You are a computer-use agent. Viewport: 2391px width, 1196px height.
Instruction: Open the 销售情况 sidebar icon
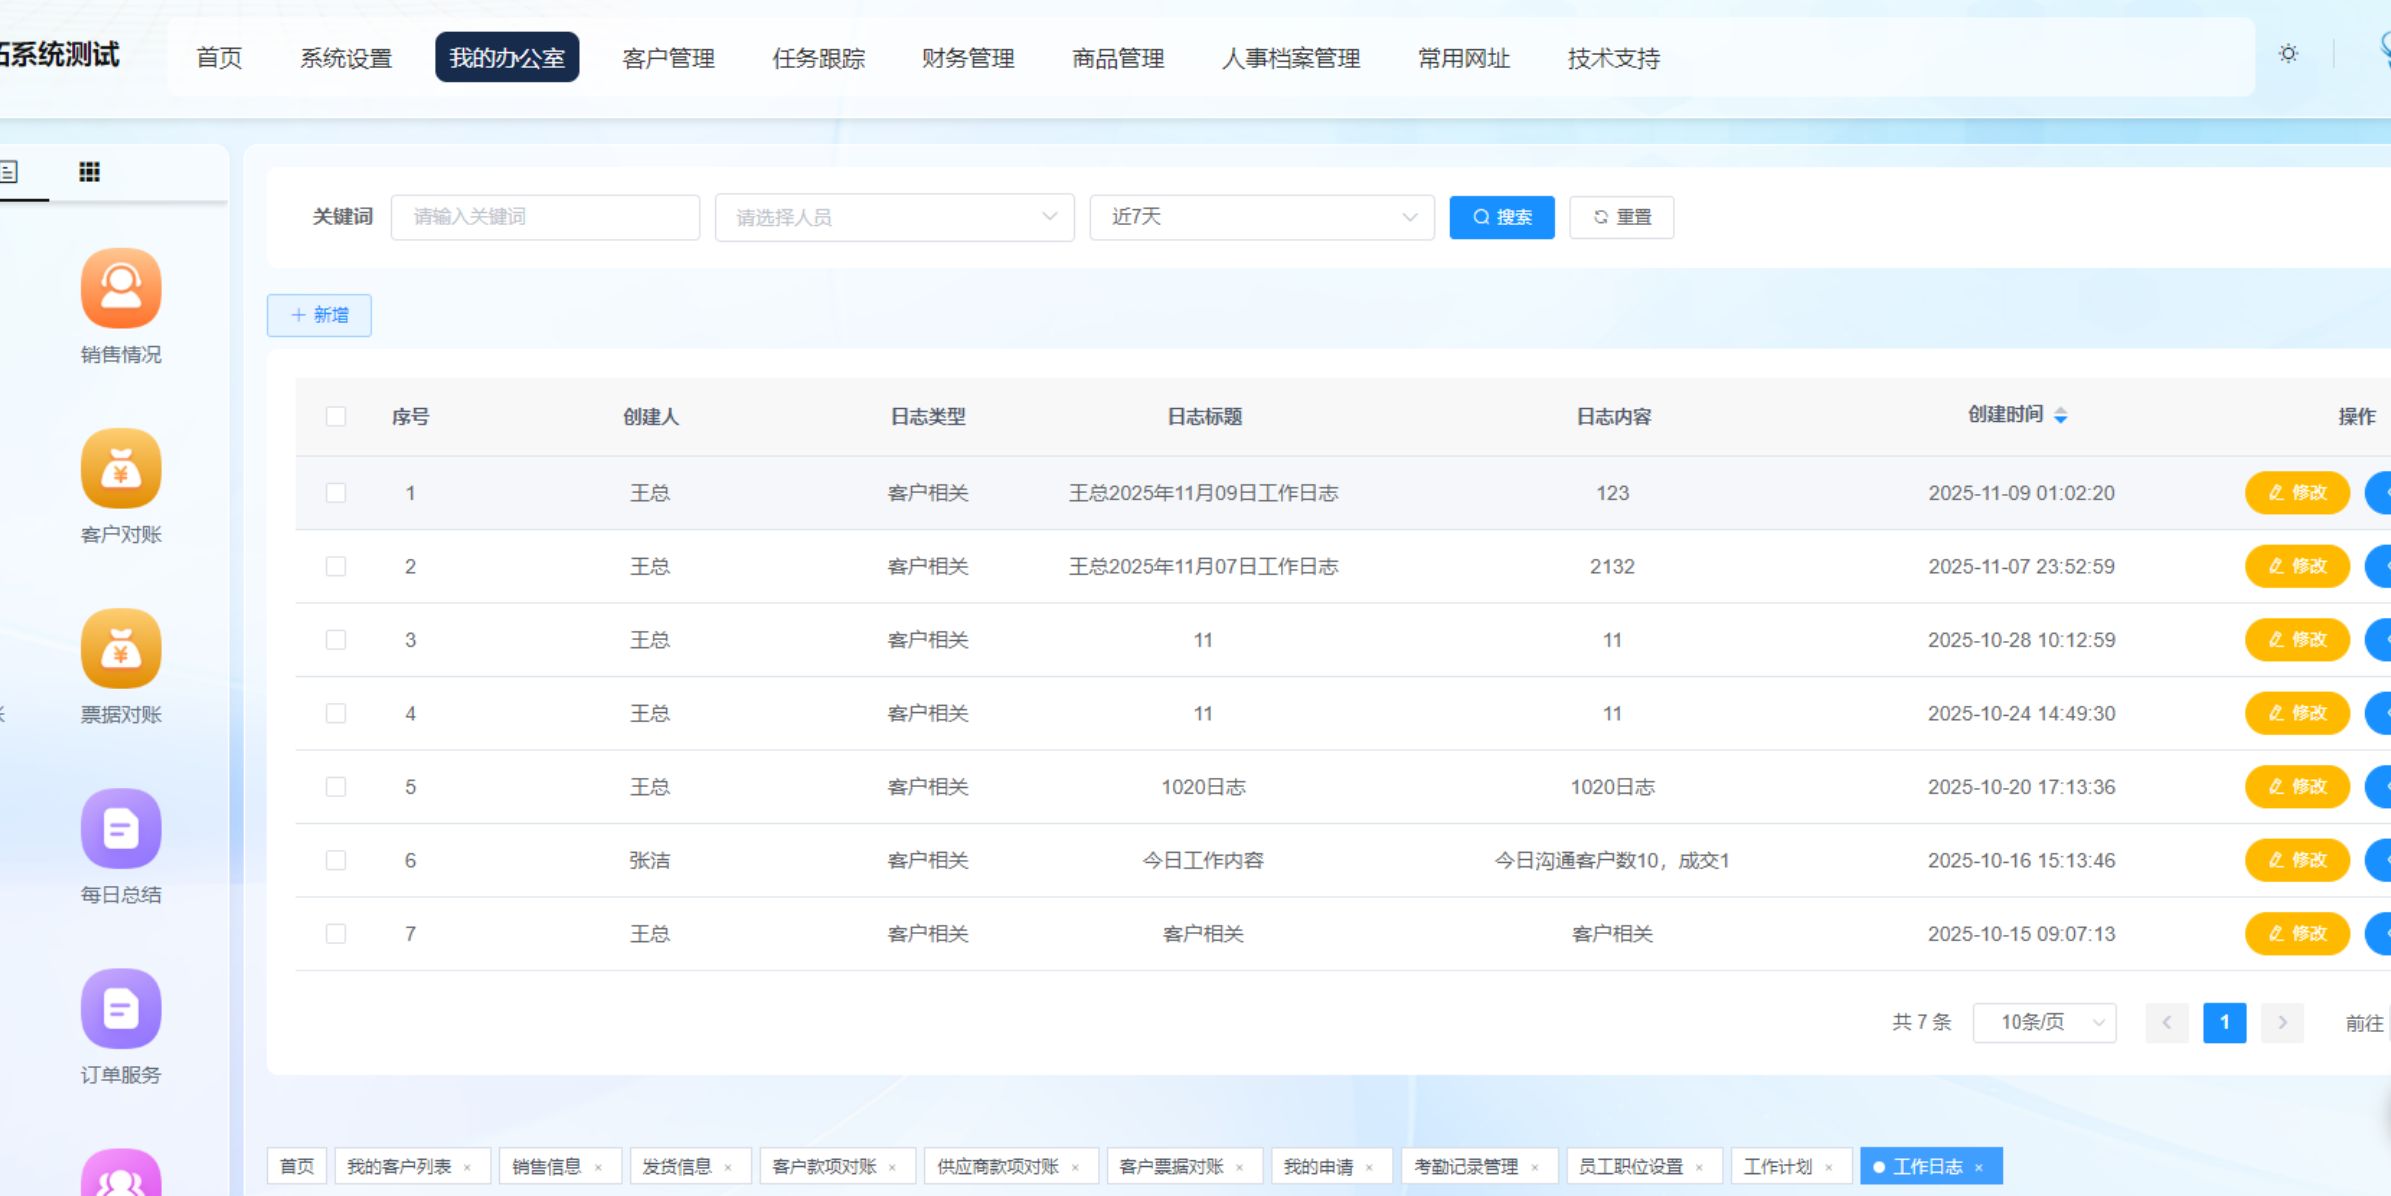point(121,288)
